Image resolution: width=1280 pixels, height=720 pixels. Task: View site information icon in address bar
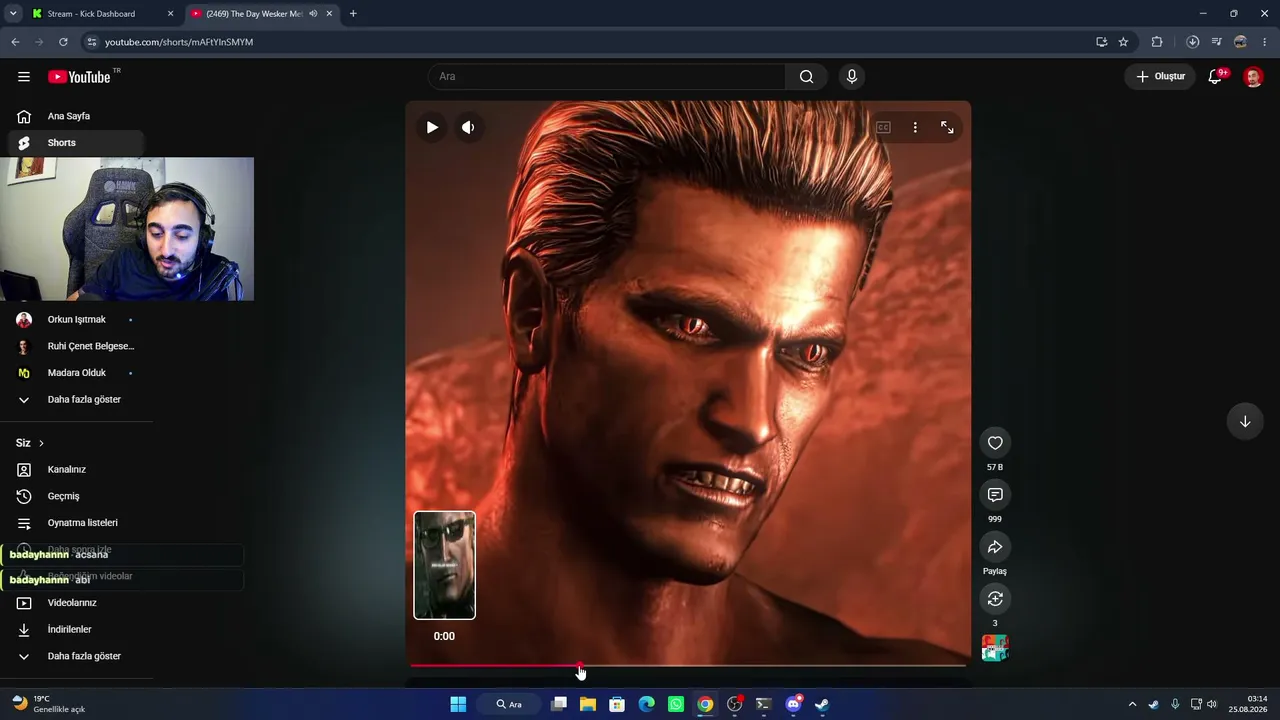pyautogui.click(x=91, y=42)
